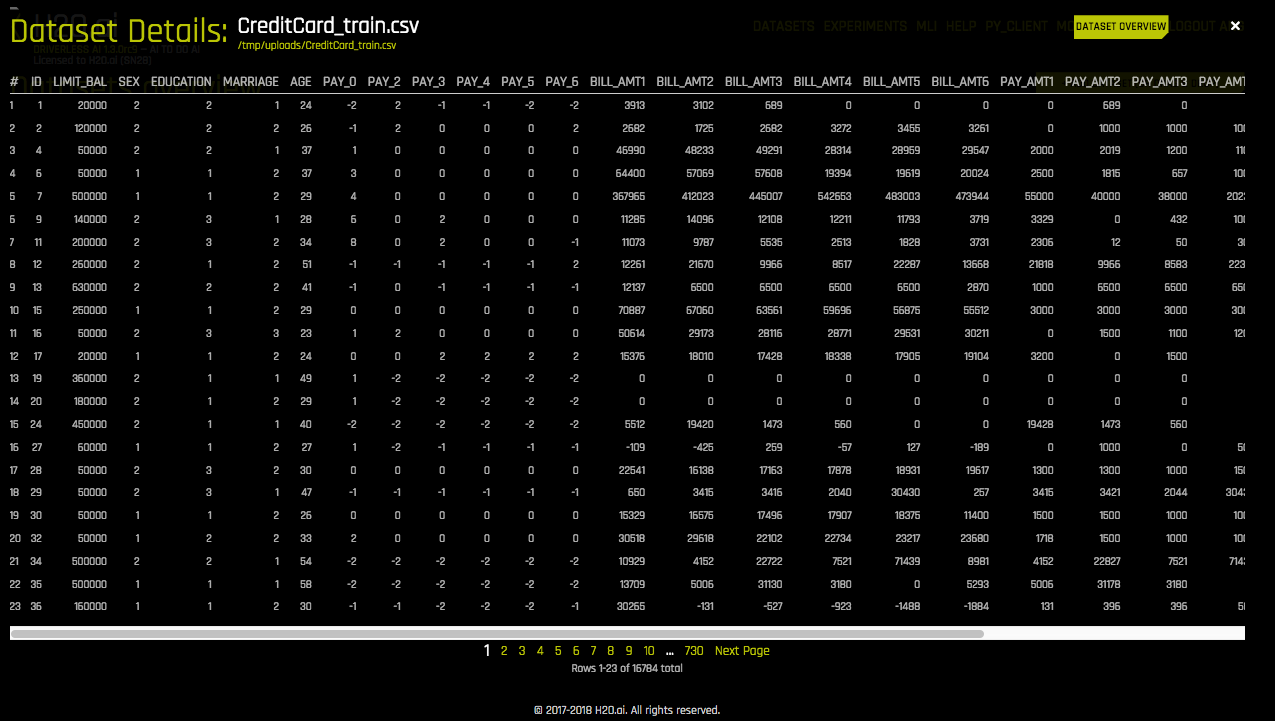Image resolution: width=1275 pixels, height=721 pixels.
Task: Click the pagination ellipsis
Action: [x=669, y=650]
